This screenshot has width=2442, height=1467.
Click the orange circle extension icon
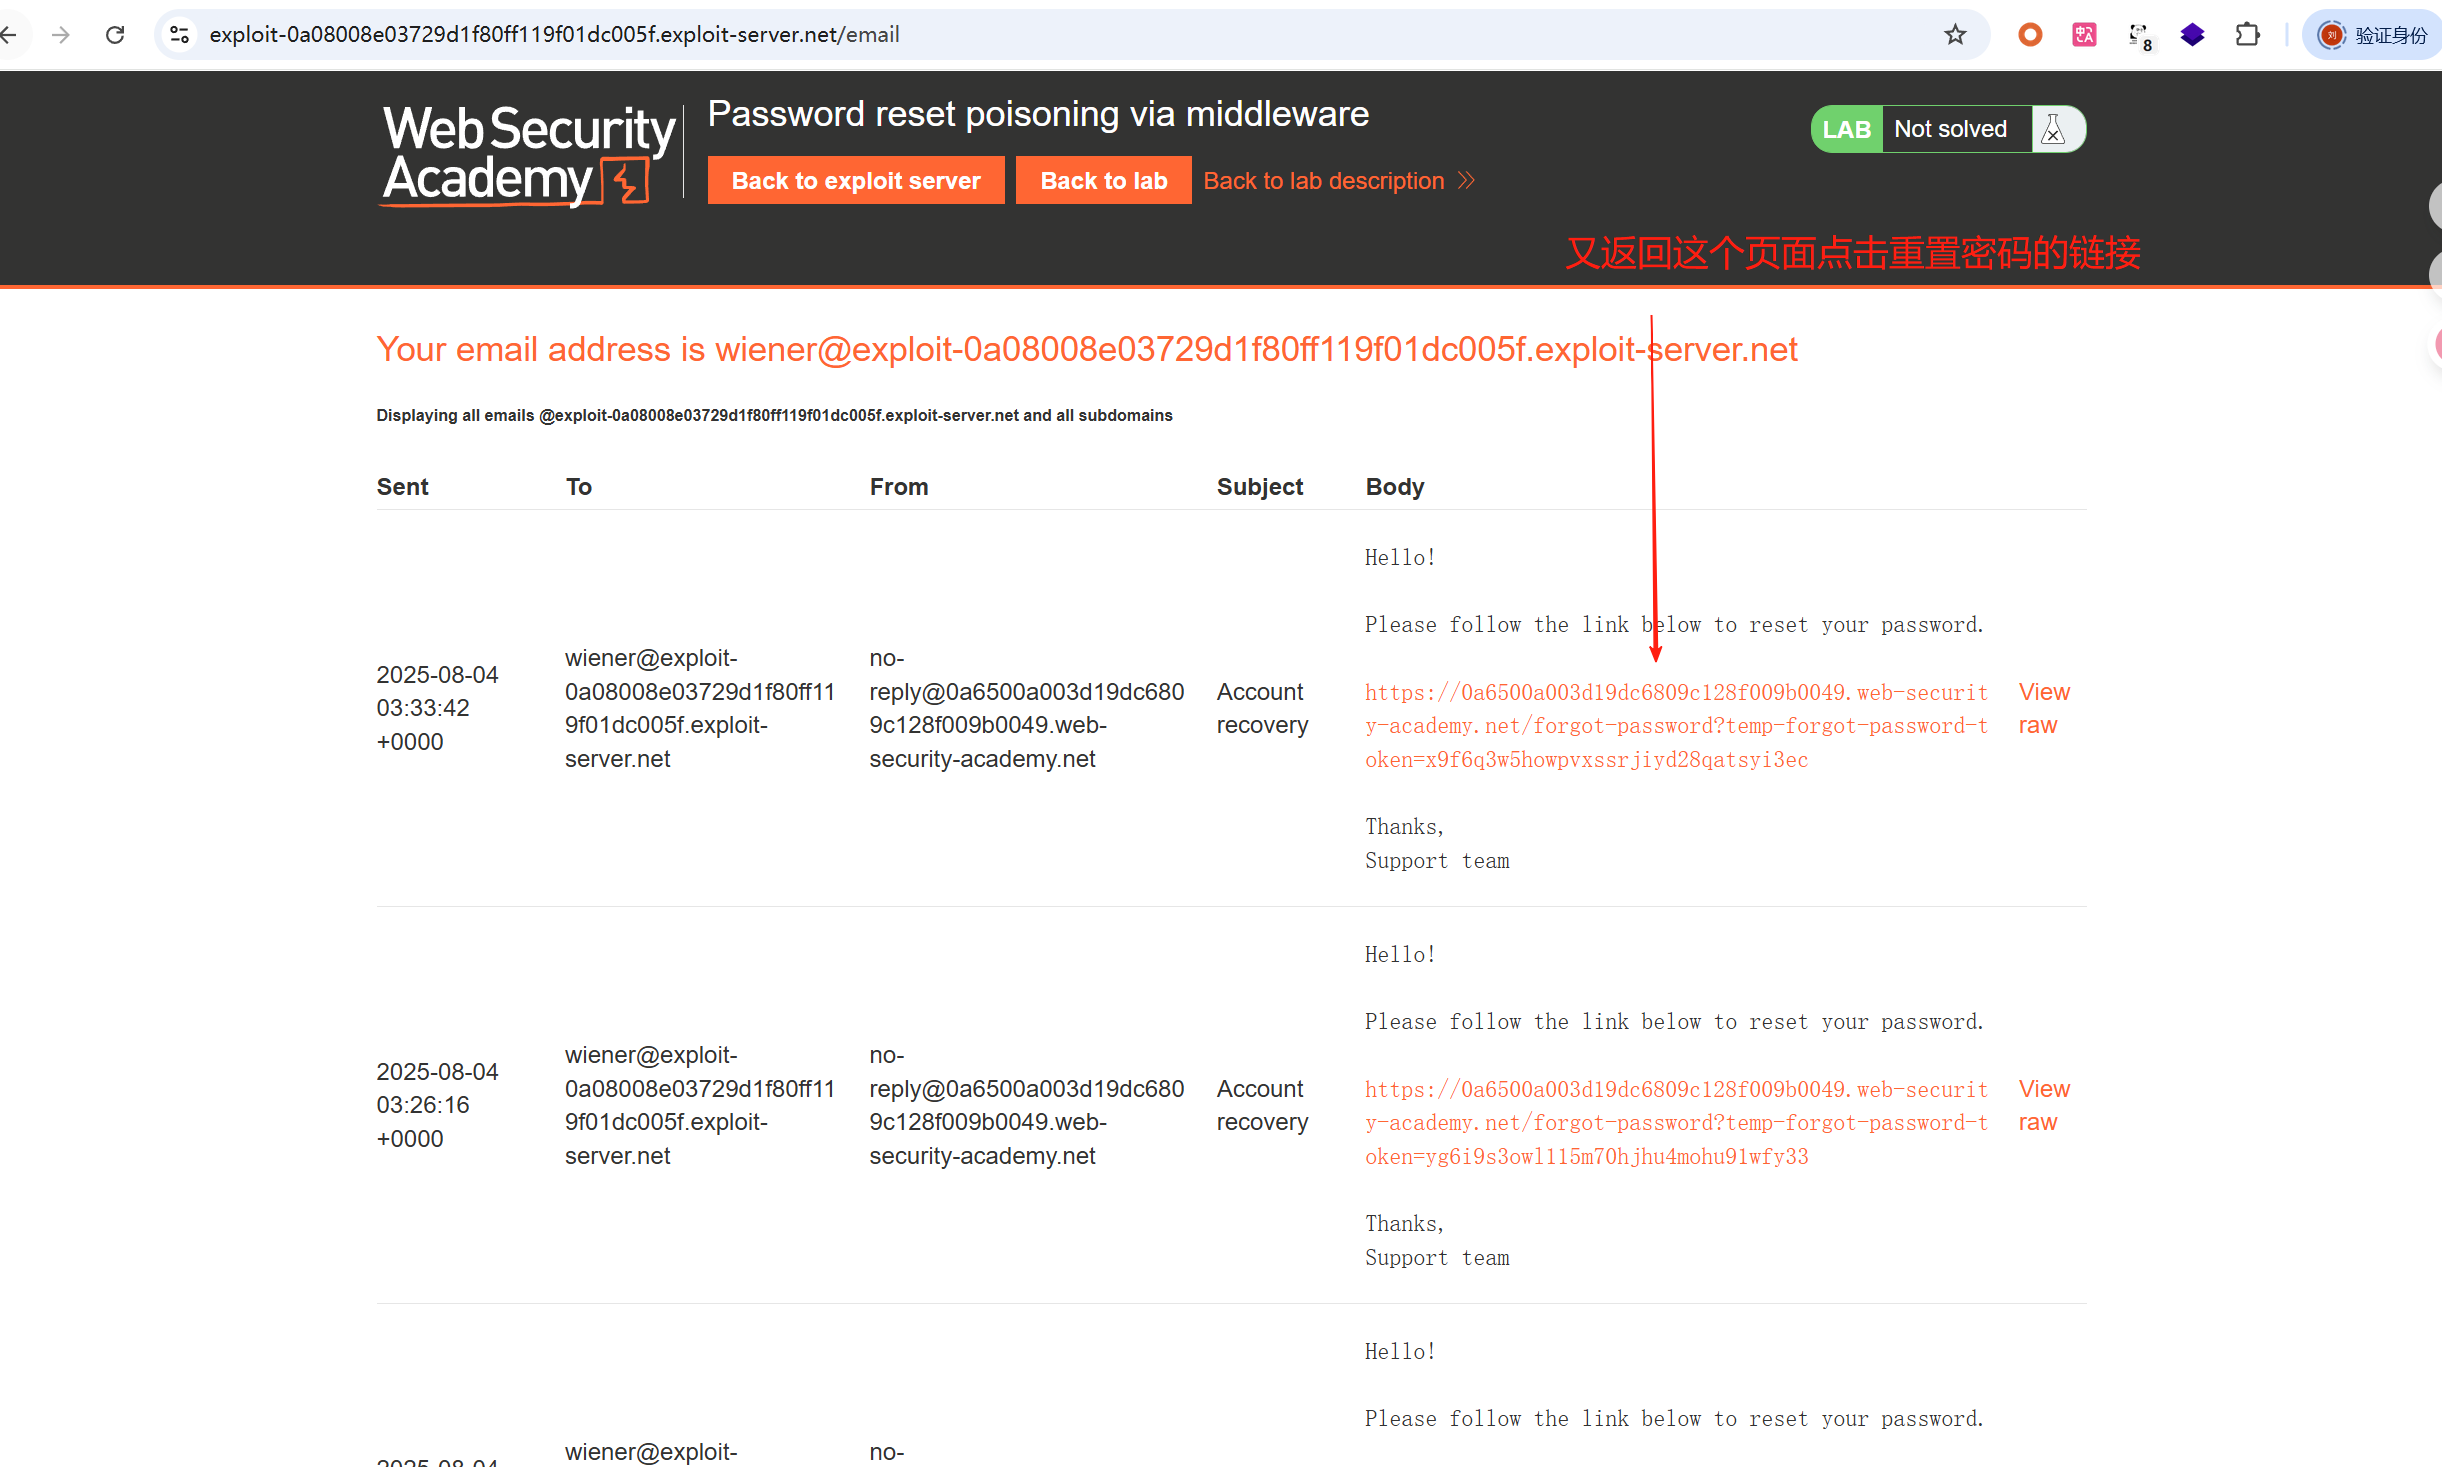pyautogui.click(x=2030, y=35)
